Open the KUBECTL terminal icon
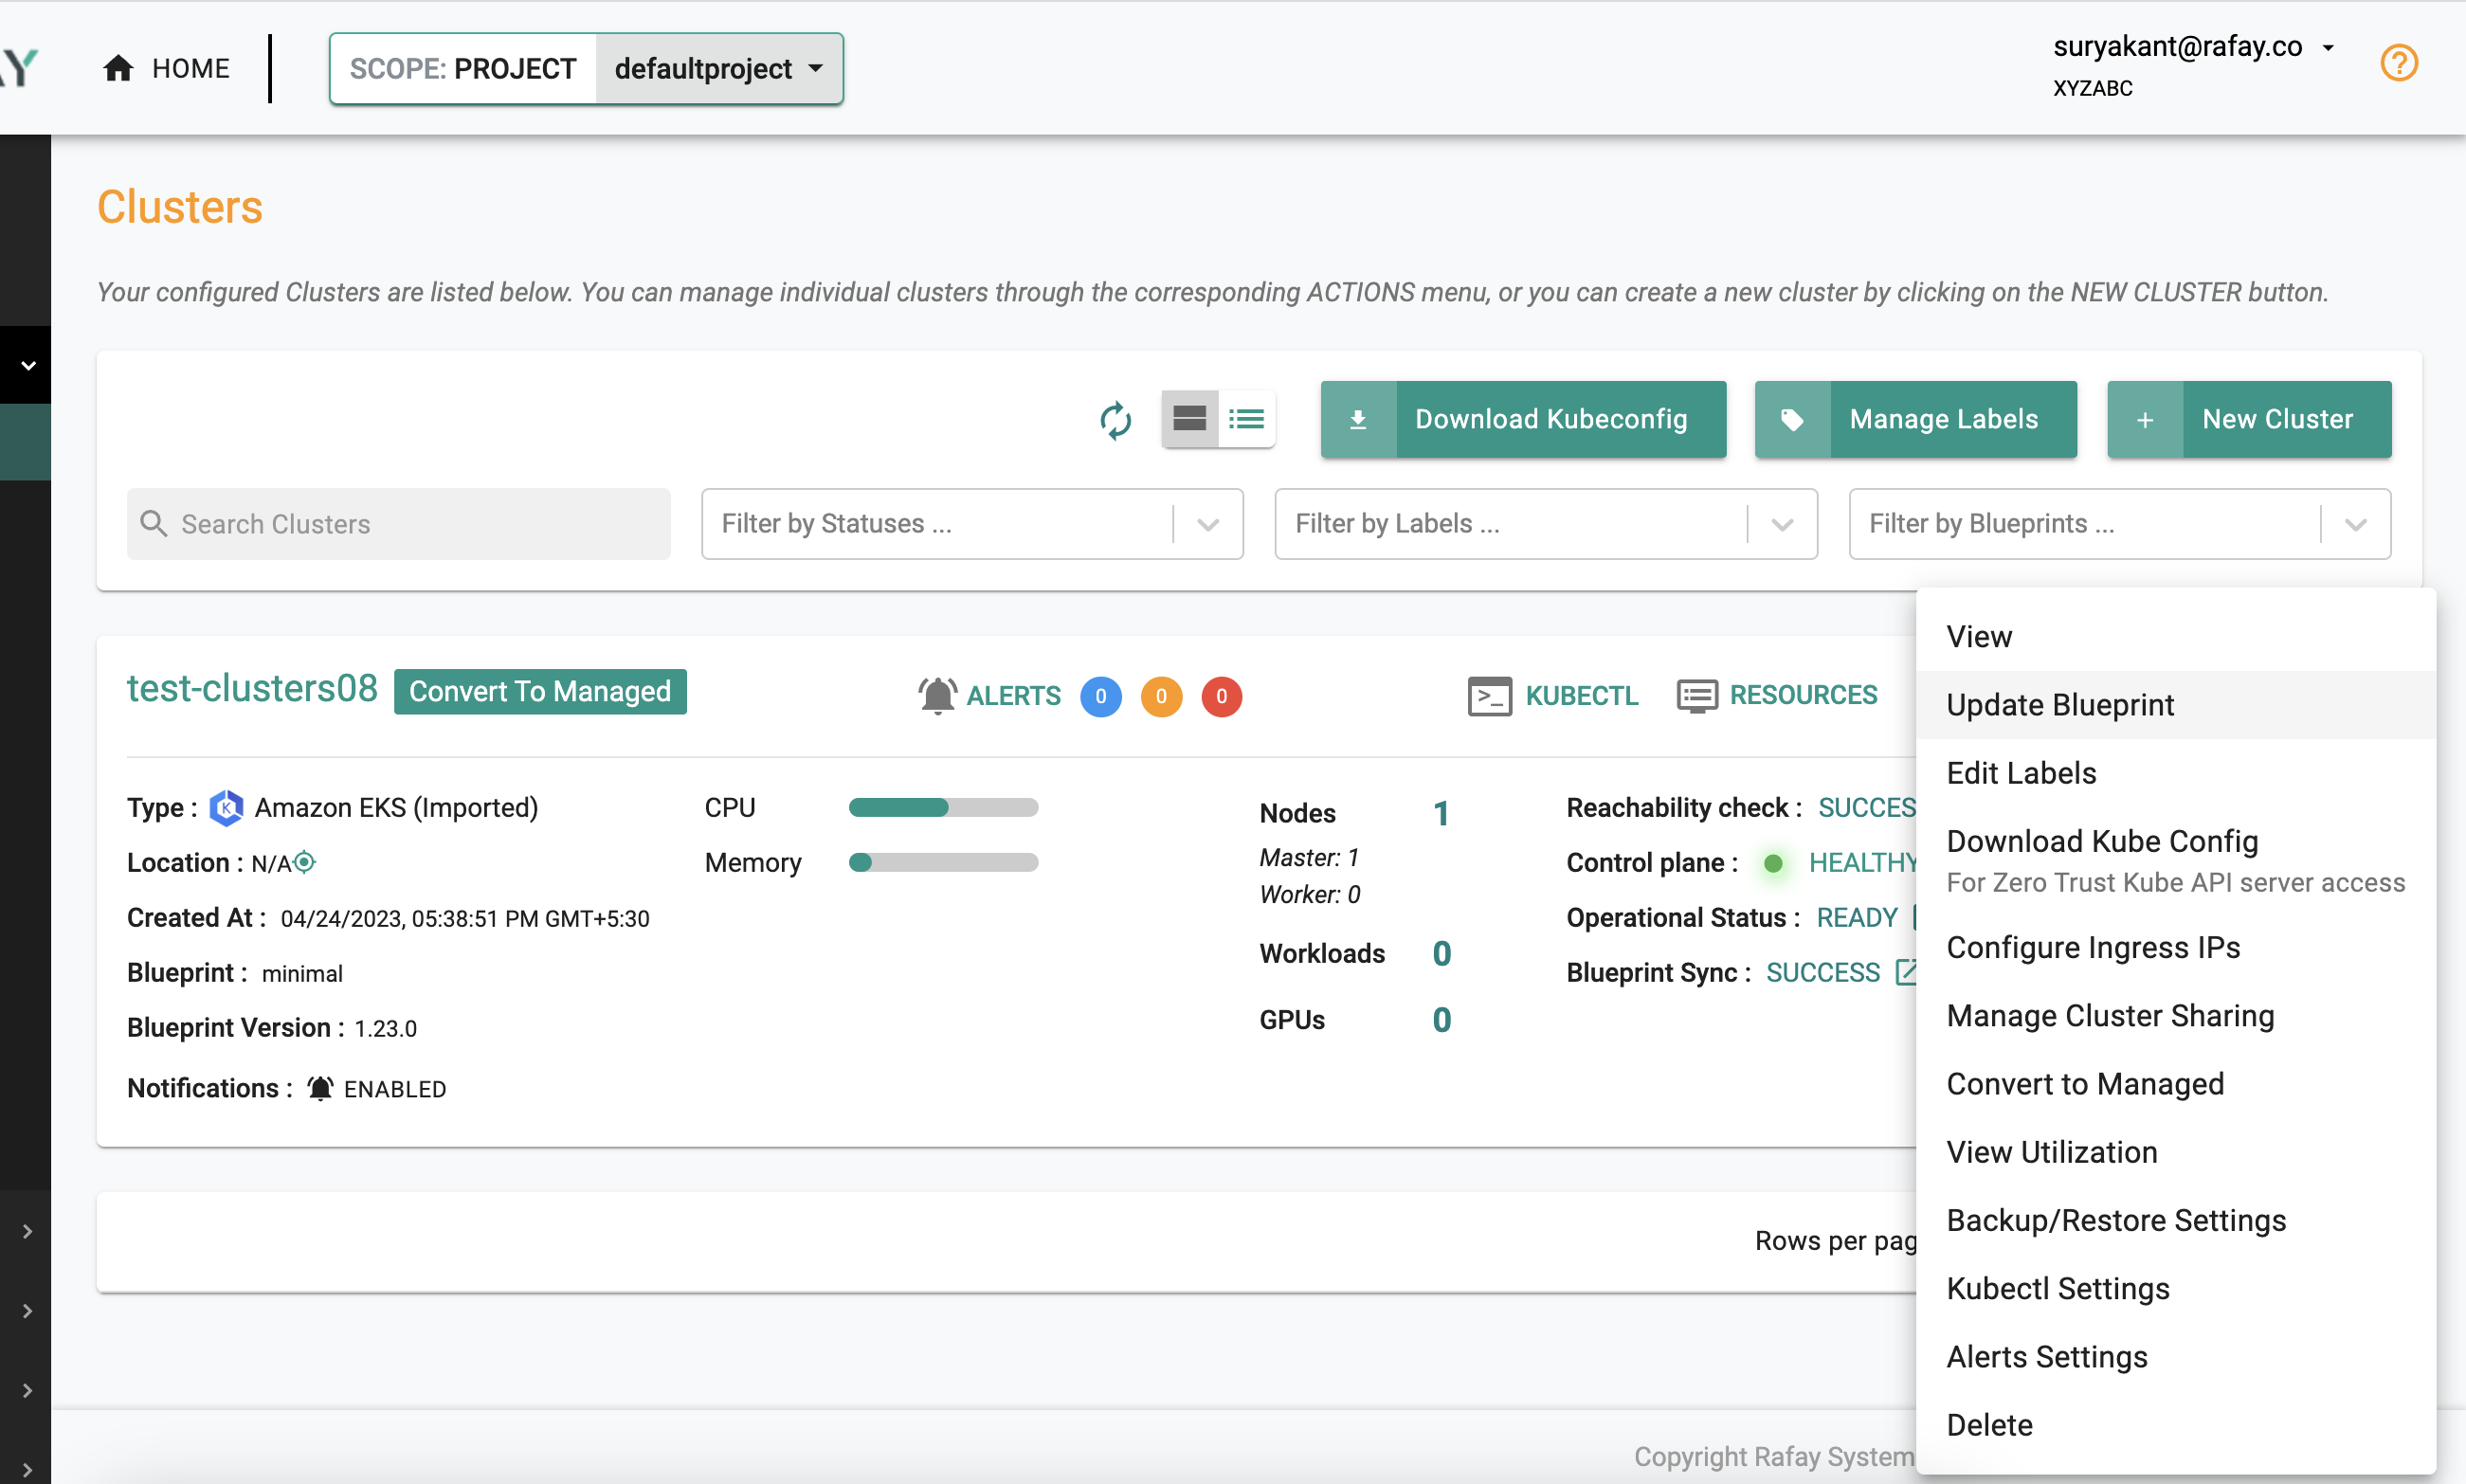The width and height of the screenshot is (2466, 1484). 1489,696
